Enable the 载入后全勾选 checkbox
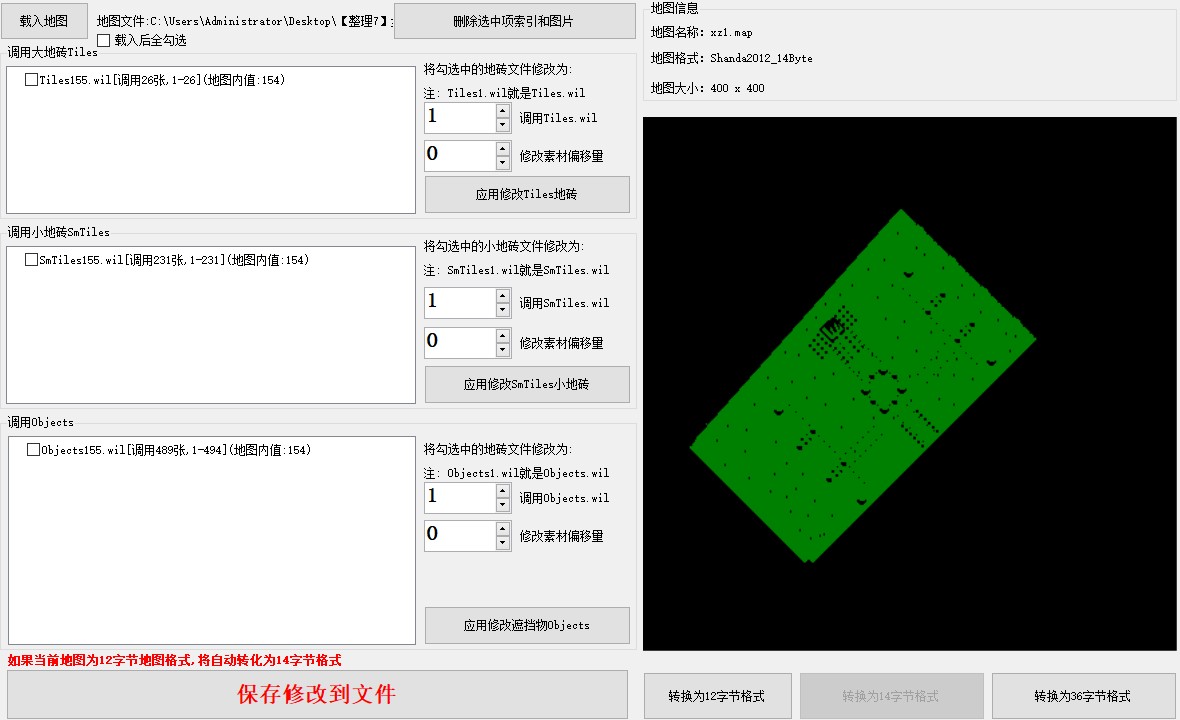The width and height of the screenshot is (1180, 720). 104,41
